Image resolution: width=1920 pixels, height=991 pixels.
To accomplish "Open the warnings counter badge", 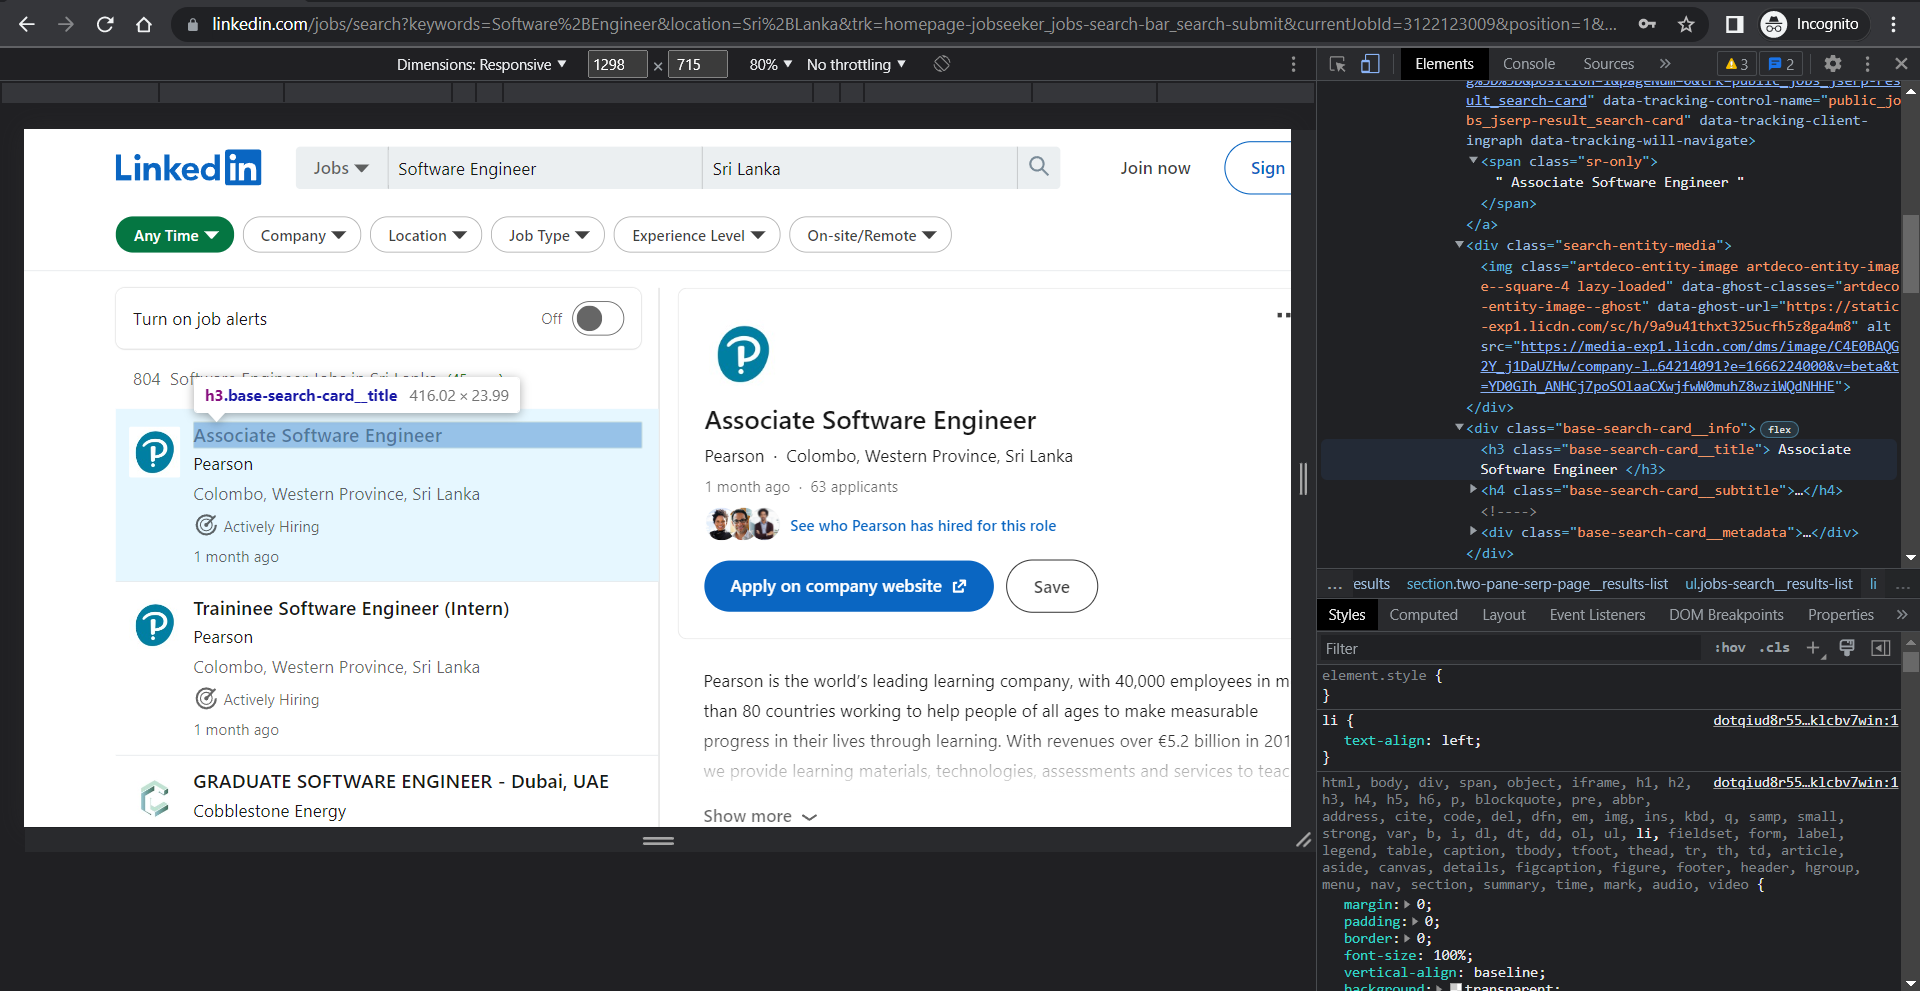I will [1736, 63].
